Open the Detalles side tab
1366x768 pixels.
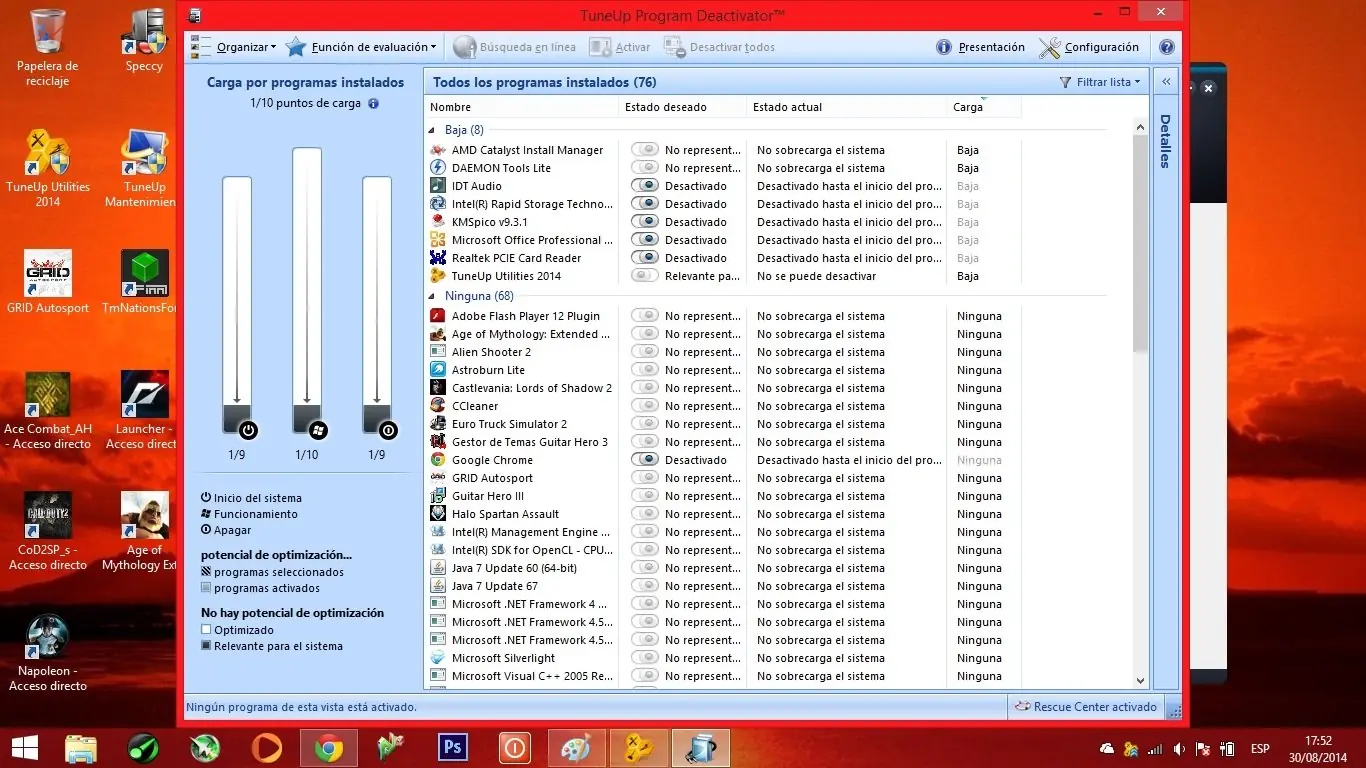coord(1166,141)
